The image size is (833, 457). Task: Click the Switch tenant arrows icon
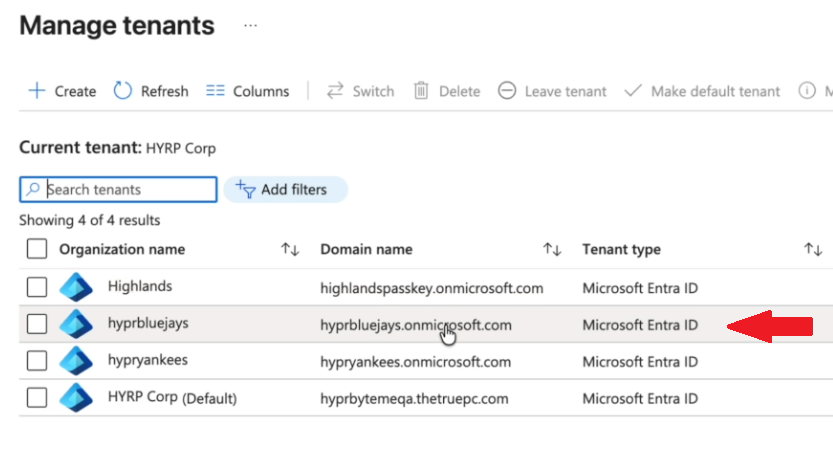tap(336, 91)
